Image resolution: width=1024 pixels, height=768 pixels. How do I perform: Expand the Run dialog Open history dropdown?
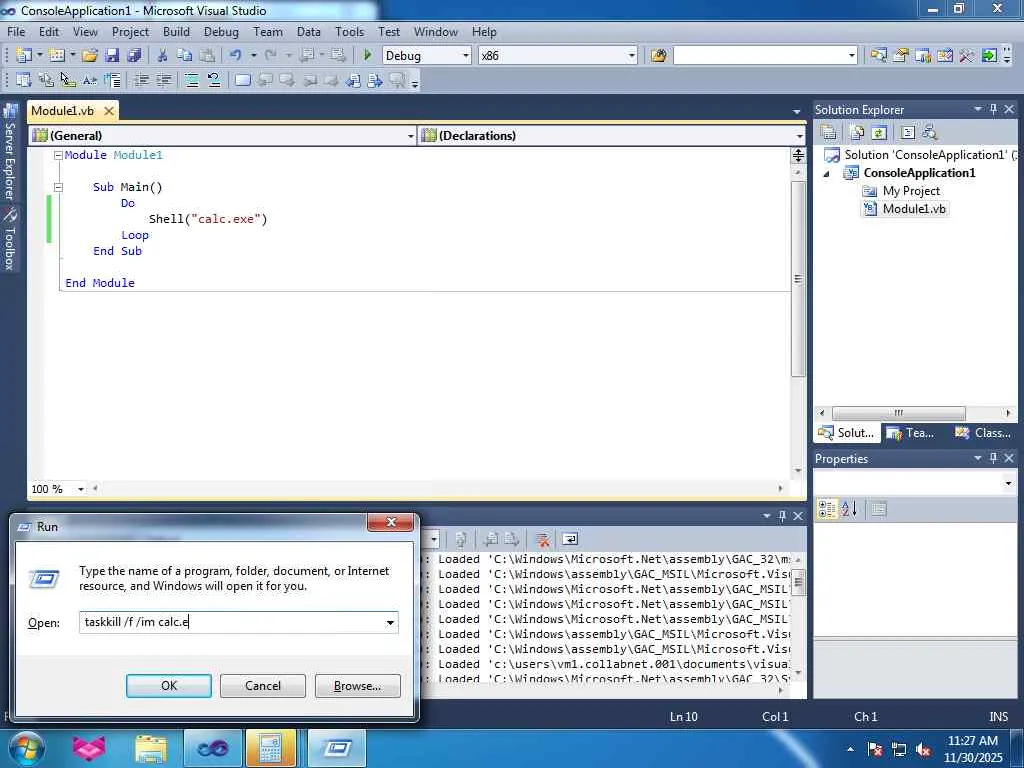click(x=390, y=622)
